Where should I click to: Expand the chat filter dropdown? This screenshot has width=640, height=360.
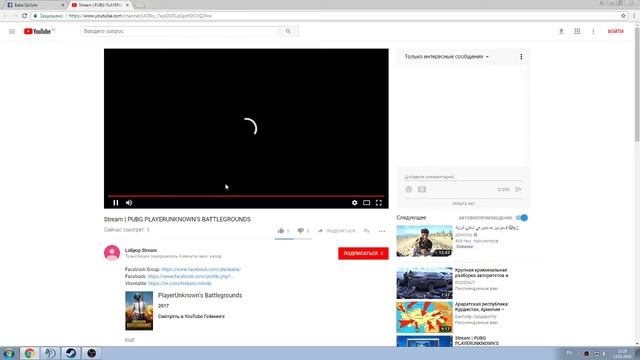click(447, 57)
